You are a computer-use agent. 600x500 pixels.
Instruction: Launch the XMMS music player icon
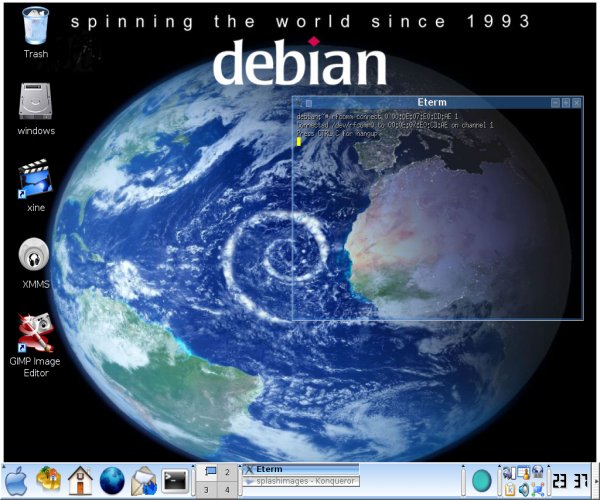coord(34,254)
